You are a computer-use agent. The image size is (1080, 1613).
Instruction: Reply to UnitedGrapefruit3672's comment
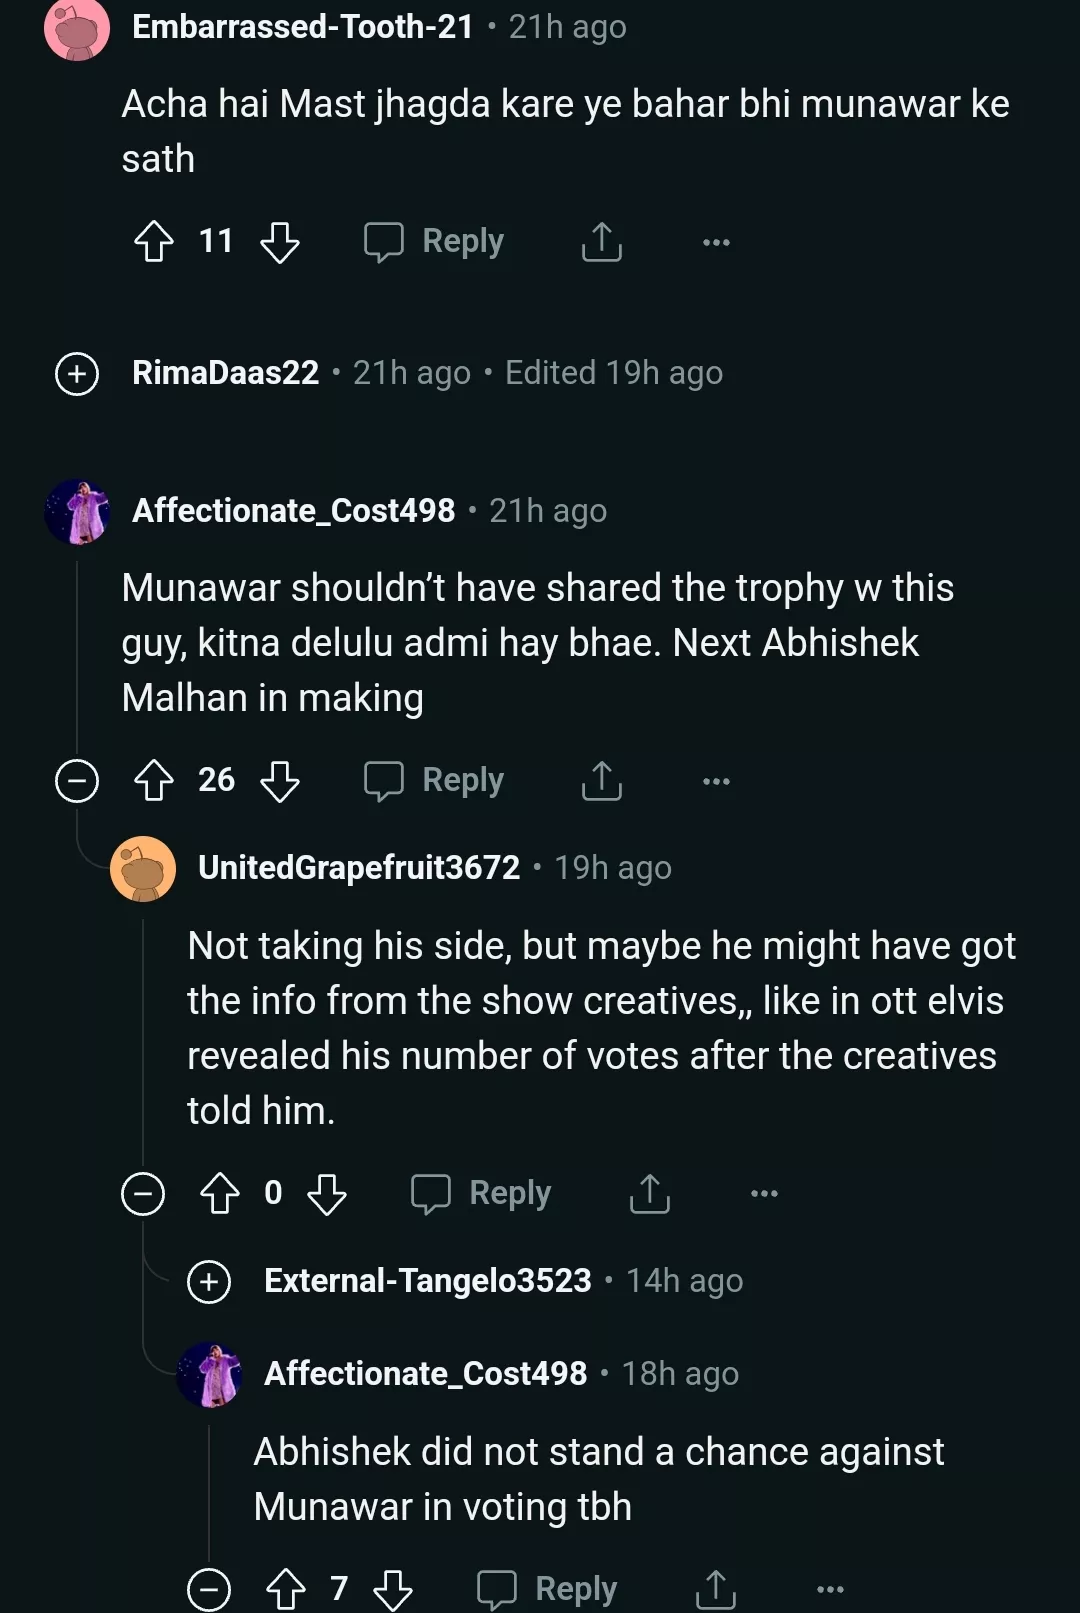482,1194
